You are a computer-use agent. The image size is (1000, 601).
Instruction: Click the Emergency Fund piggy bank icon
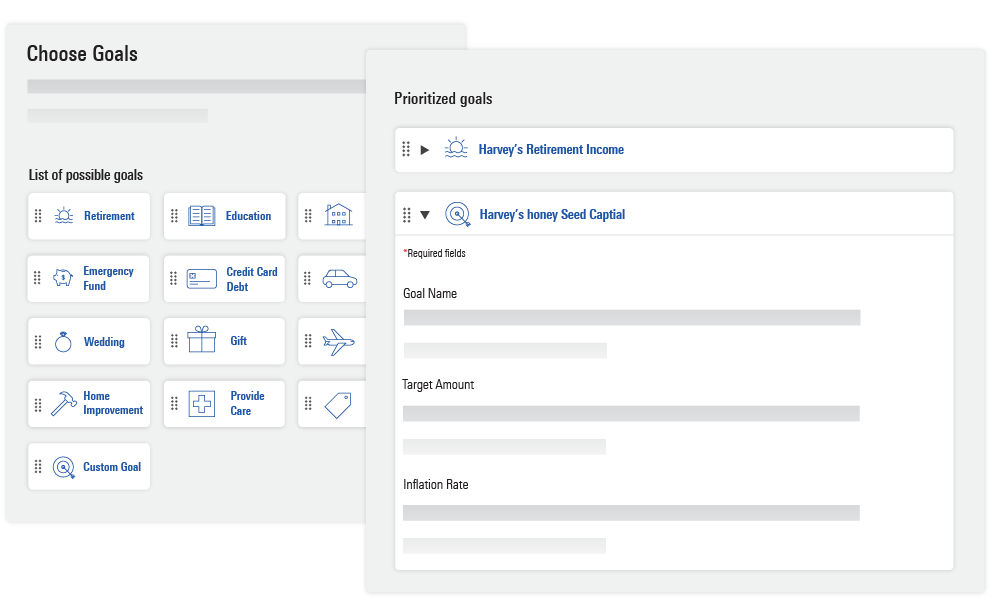point(64,279)
